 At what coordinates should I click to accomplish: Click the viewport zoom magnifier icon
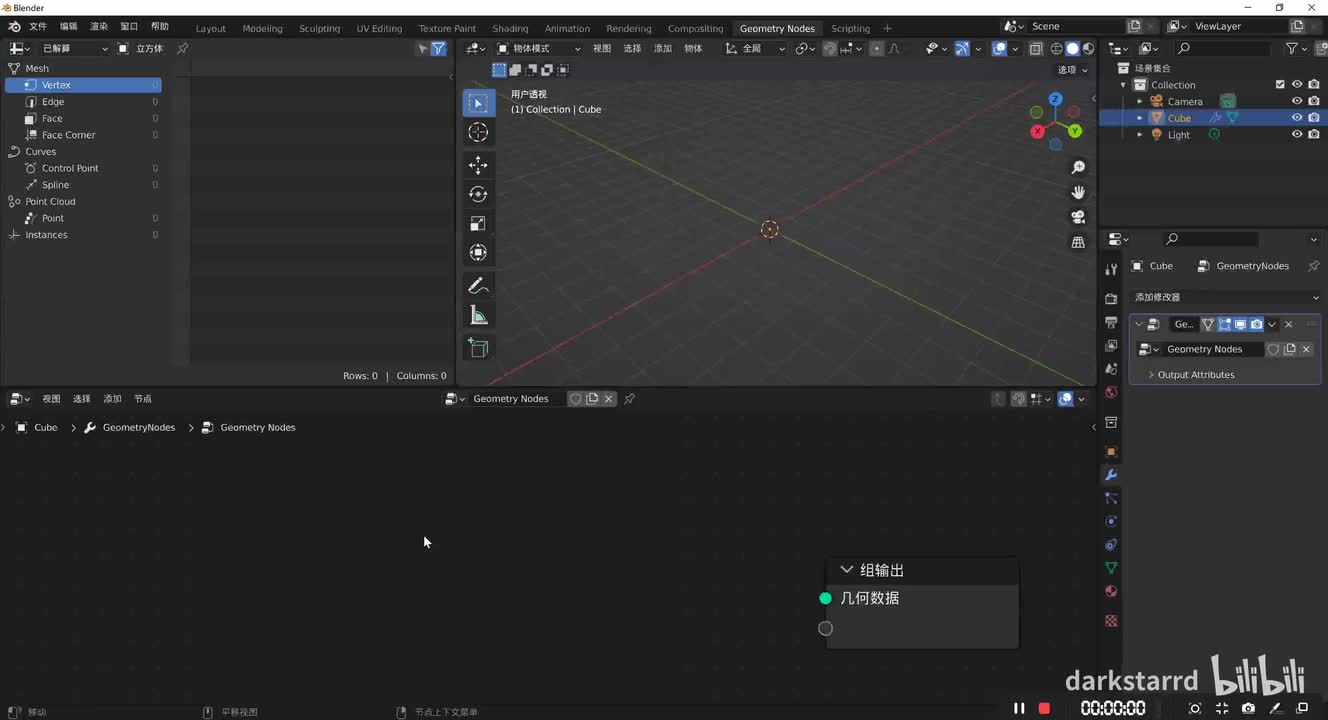(1078, 167)
